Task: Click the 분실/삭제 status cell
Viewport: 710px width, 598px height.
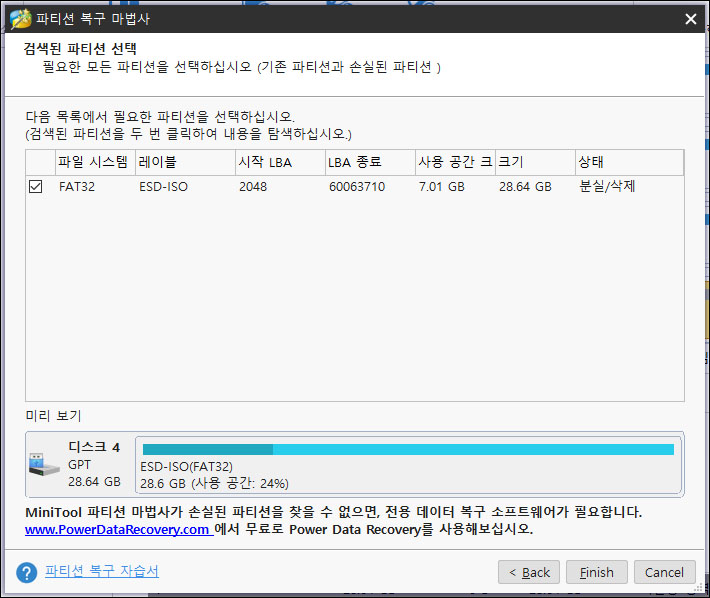Action: [x=607, y=186]
